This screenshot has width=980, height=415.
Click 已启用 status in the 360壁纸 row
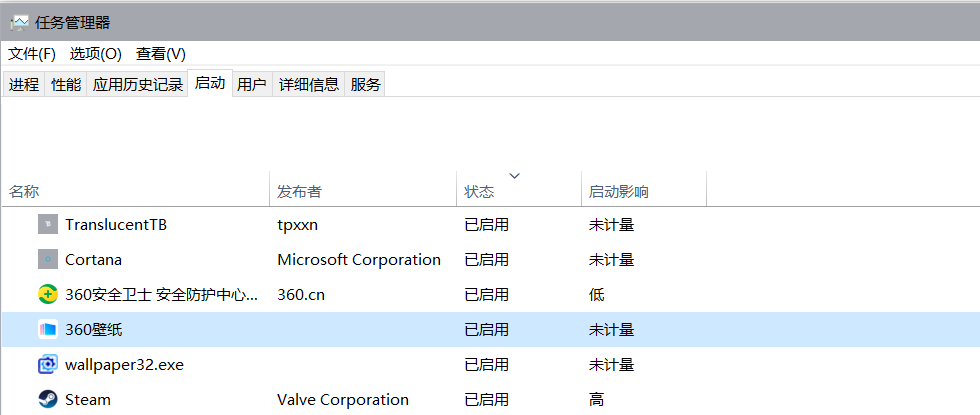pyautogui.click(x=486, y=329)
